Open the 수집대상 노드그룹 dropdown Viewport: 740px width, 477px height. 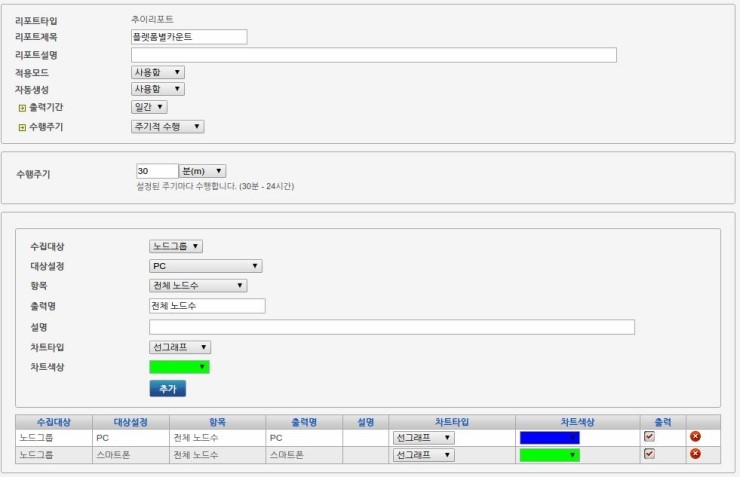coord(176,246)
